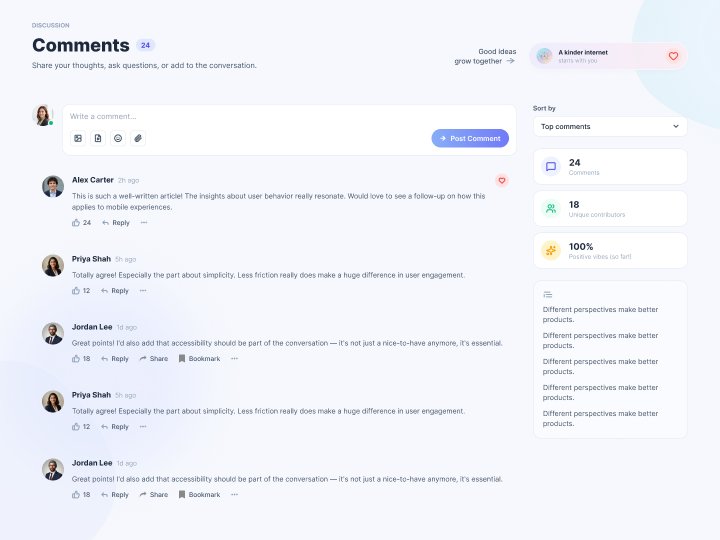Click the Post Comment button
Image resolution: width=720 pixels, height=540 pixels.
470,138
